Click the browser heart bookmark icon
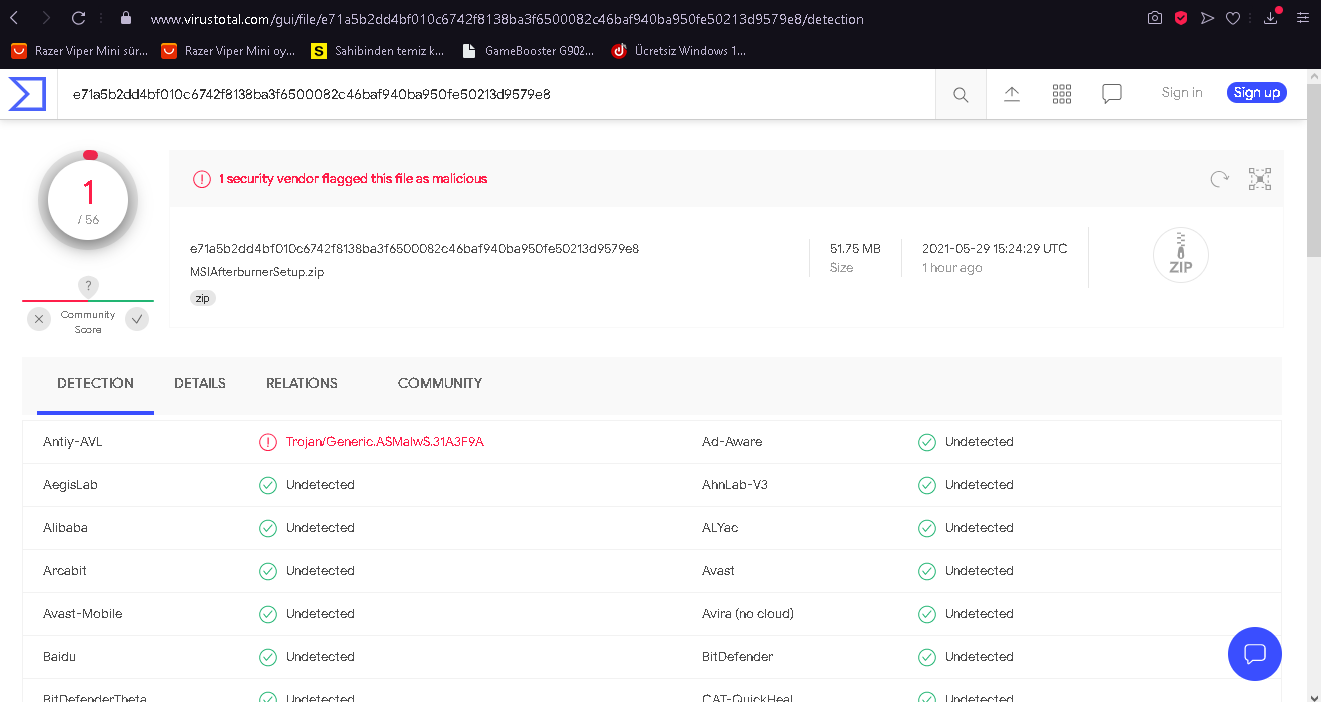1321x702 pixels. click(x=1233, y=18)
